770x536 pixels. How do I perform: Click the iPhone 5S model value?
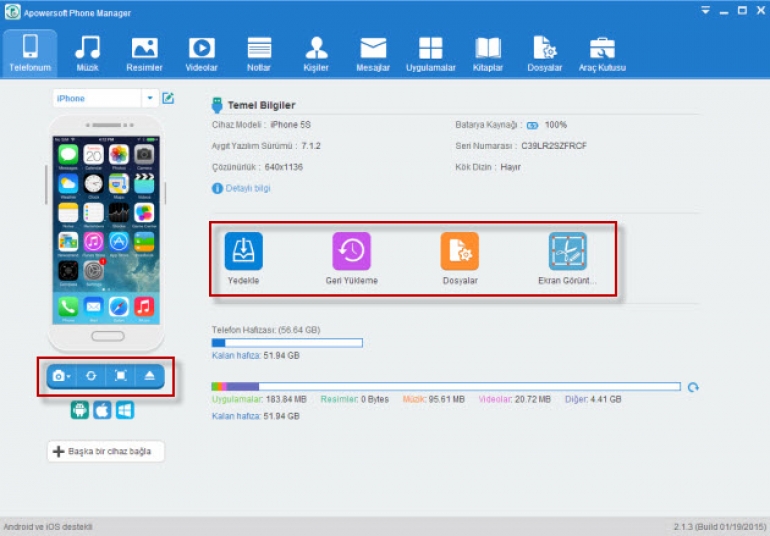coord(291,125)
